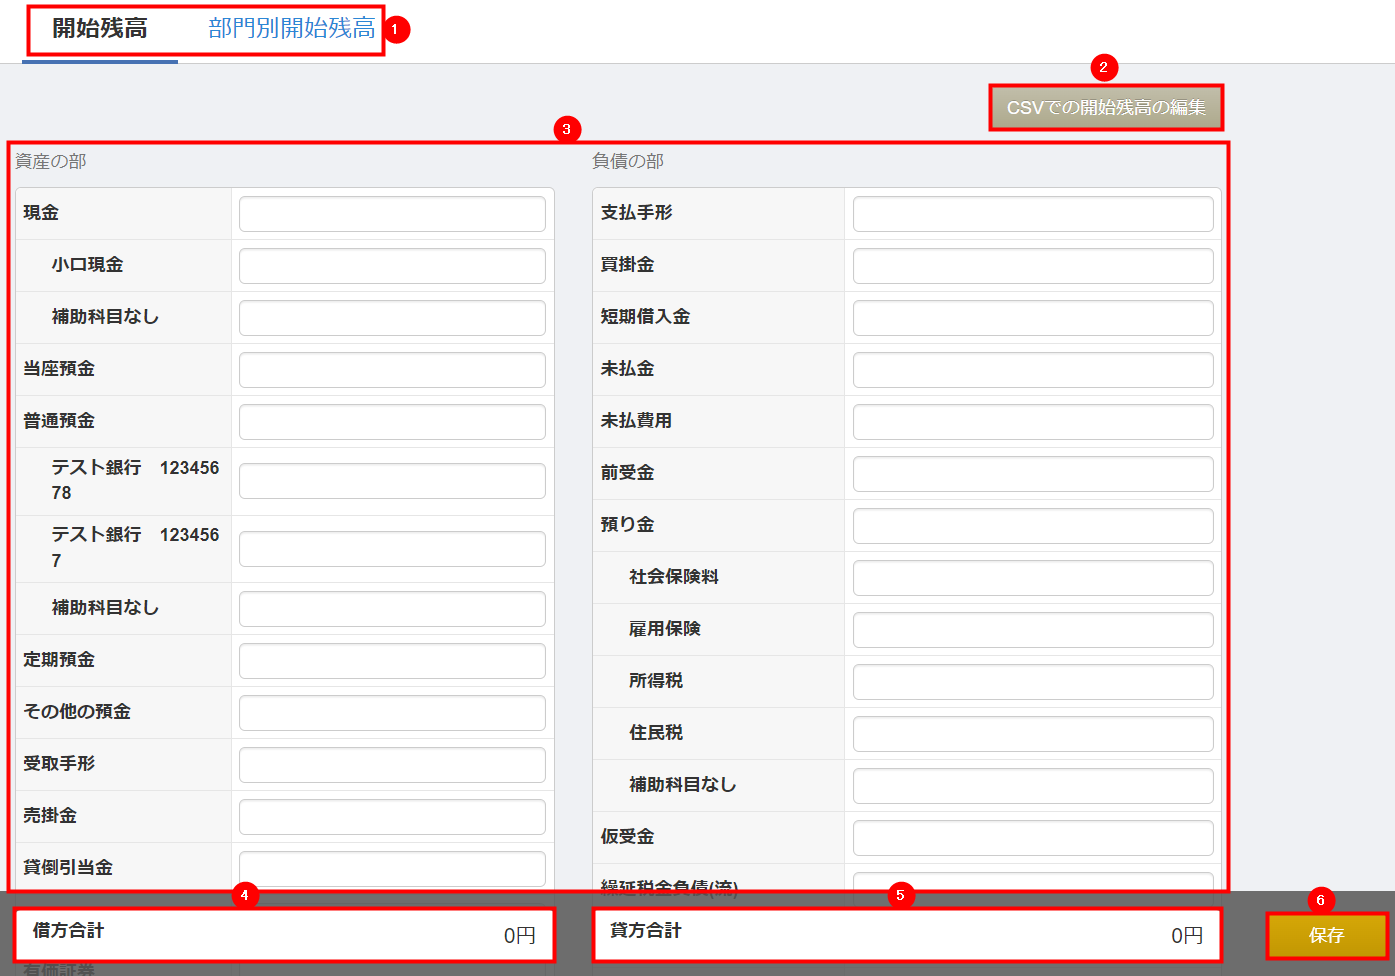Click the 定期預金 amount field
Image resolution: width=1395 pixels, height=976 pixels.
pos(392,661)
